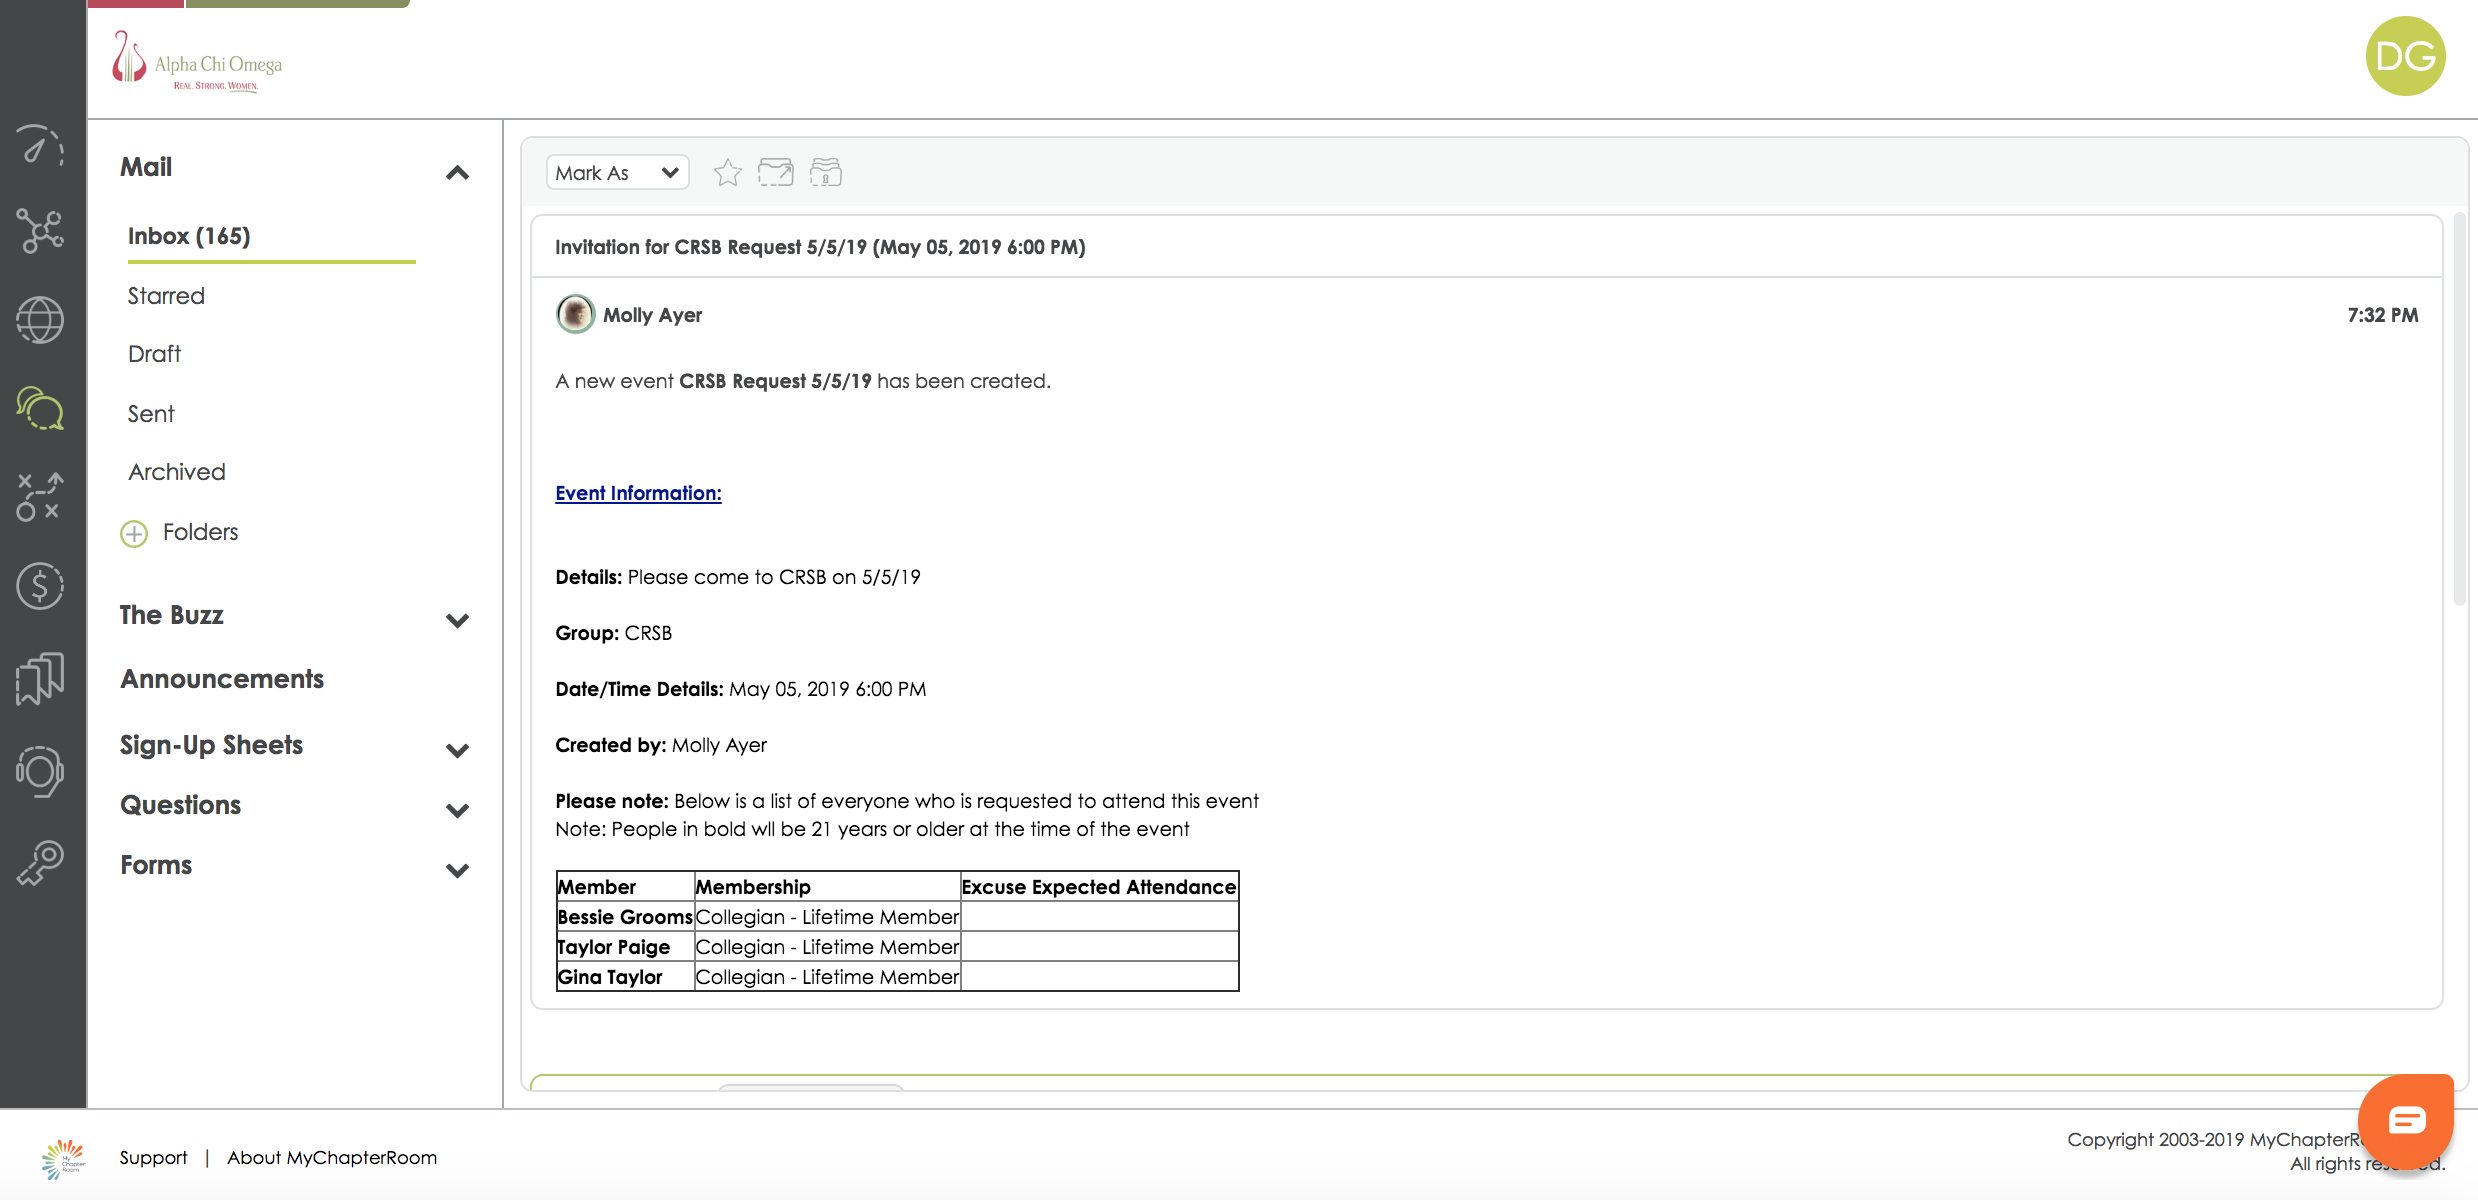Click the DG user avatar
Screen dimensions: 2478x1200
point(2405,56)
